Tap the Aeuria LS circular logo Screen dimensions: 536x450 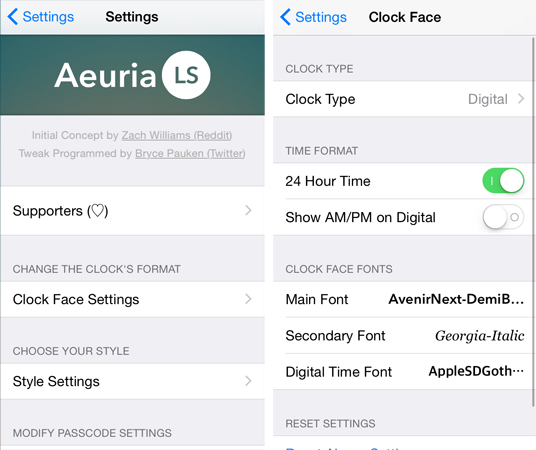tap(186, 75)
